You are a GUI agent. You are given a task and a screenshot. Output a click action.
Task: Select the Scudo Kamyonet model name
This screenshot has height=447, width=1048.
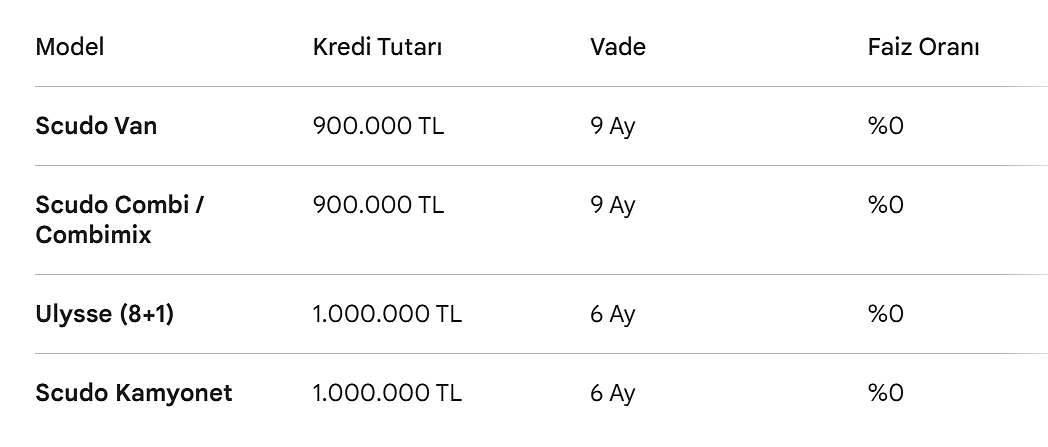tap(134, 393)
